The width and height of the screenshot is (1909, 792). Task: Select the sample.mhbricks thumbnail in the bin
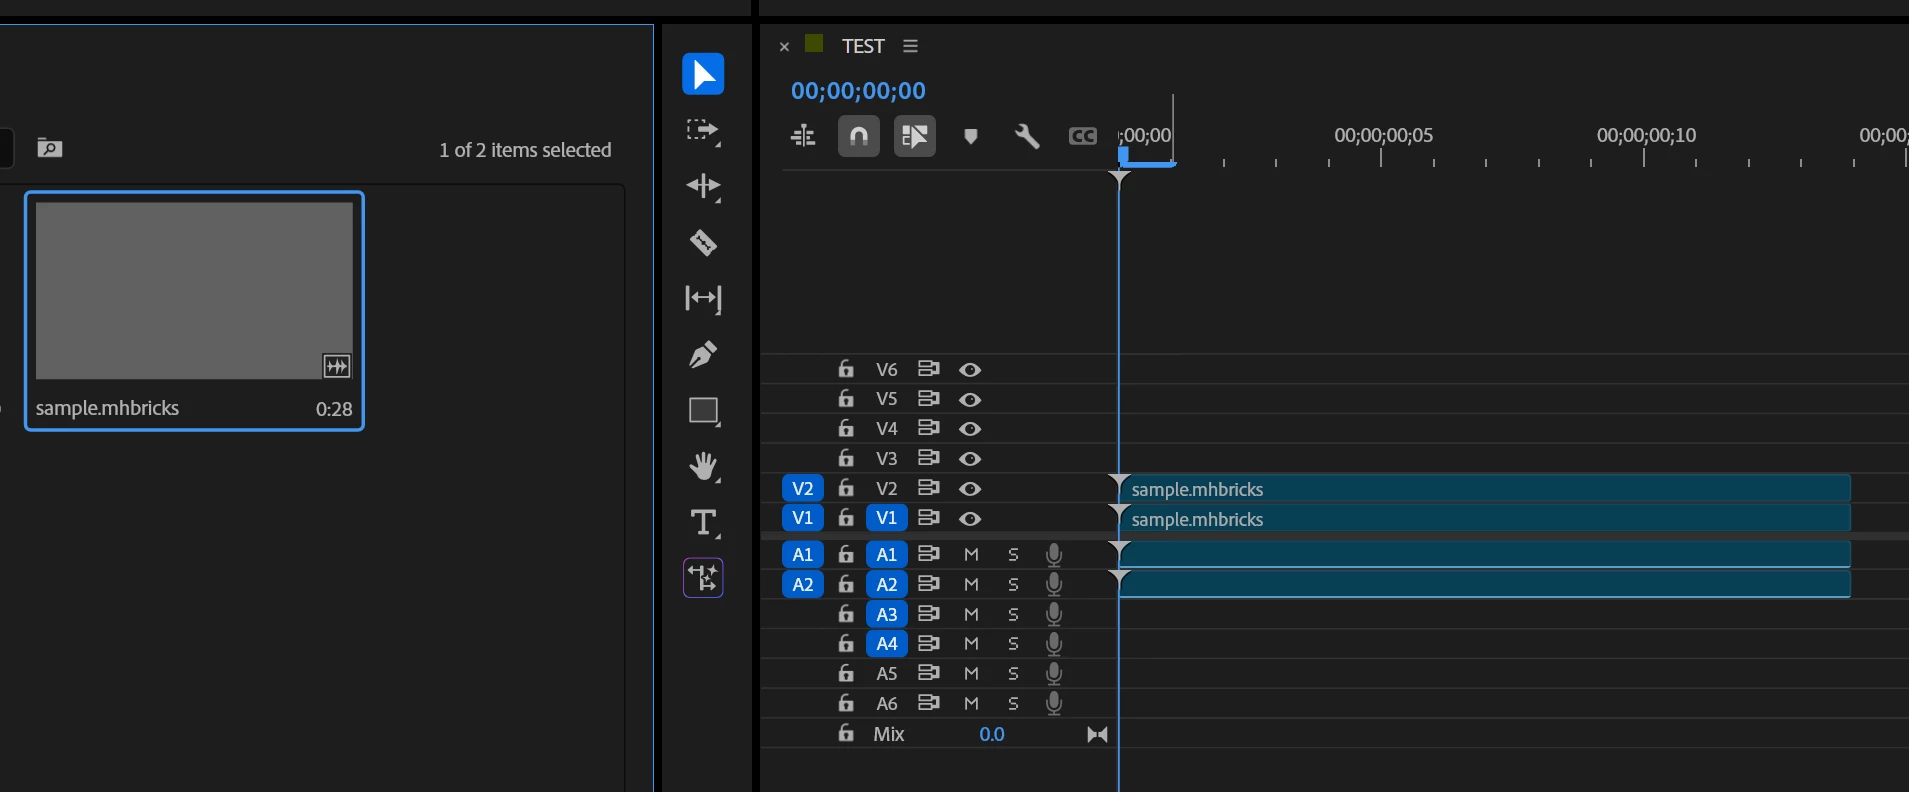[194, 311]
